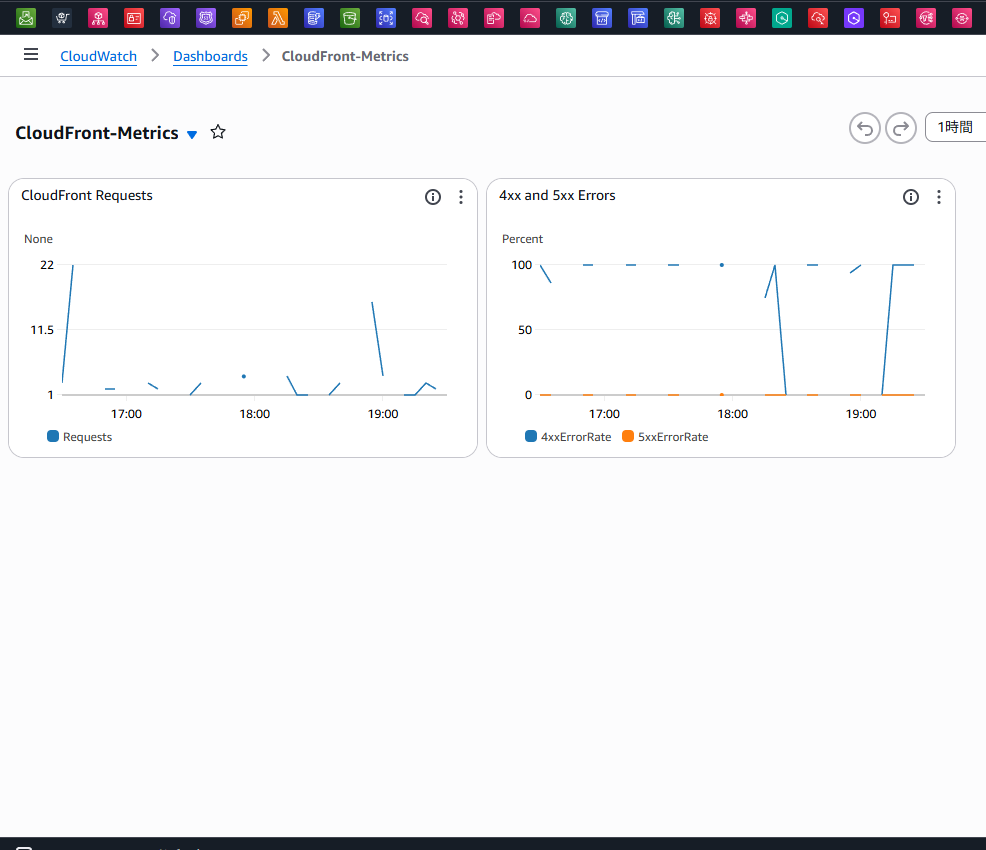
Task: Open the red IAM ID-card shortcut icon
Action: pyautogui.click(x=134, y=18)
